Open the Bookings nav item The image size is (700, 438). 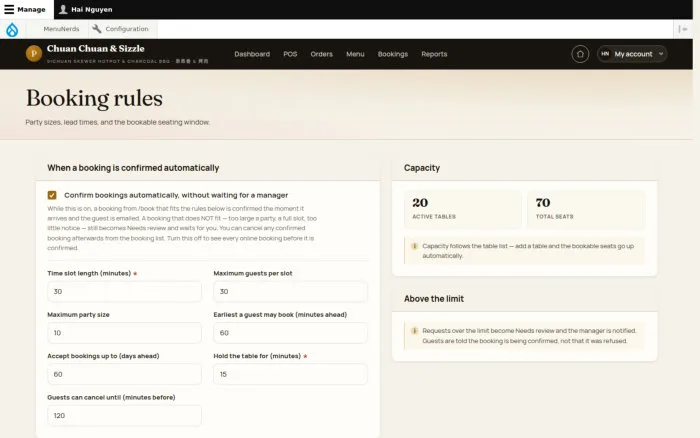[393, 54]
